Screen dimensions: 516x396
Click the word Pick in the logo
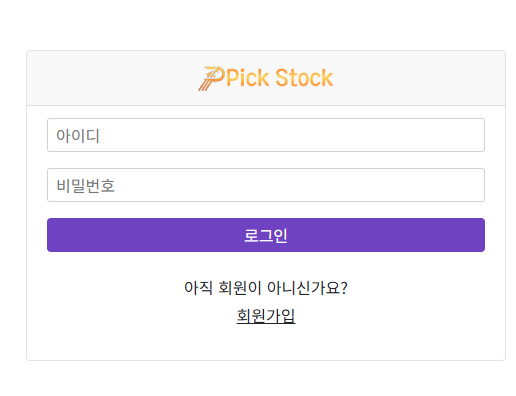[247, 78]
